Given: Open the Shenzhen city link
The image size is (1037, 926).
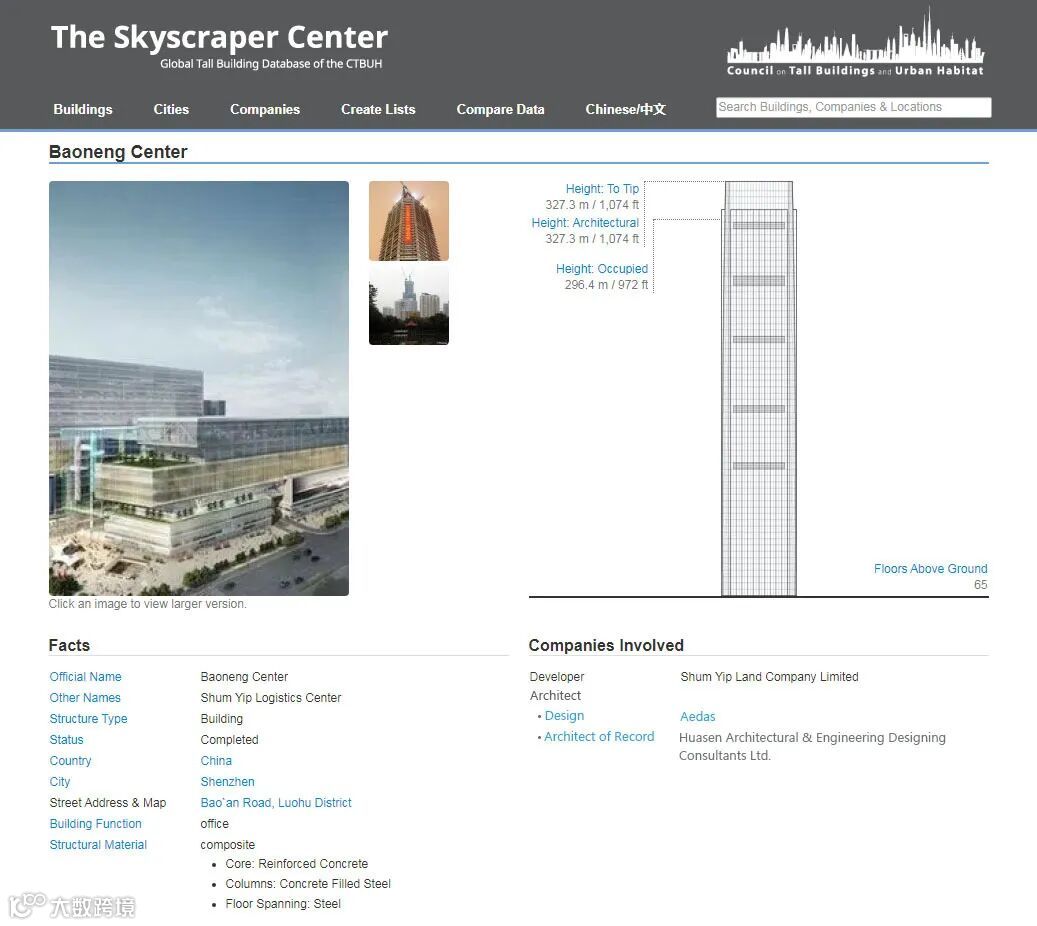Looking at the screenshot, I should [228, 782].
